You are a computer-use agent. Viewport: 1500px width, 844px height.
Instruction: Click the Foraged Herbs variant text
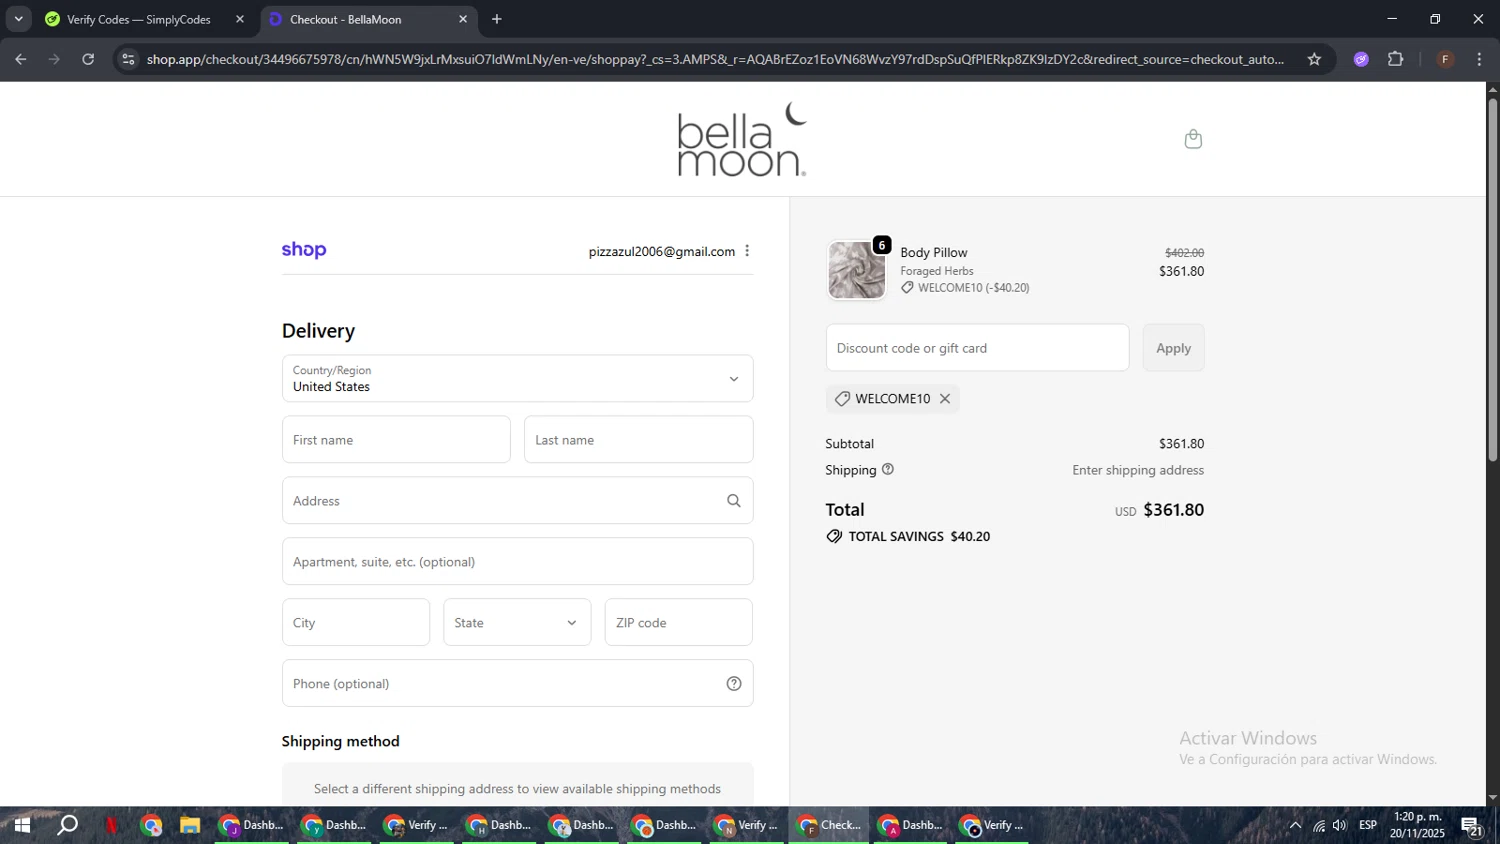936,271
